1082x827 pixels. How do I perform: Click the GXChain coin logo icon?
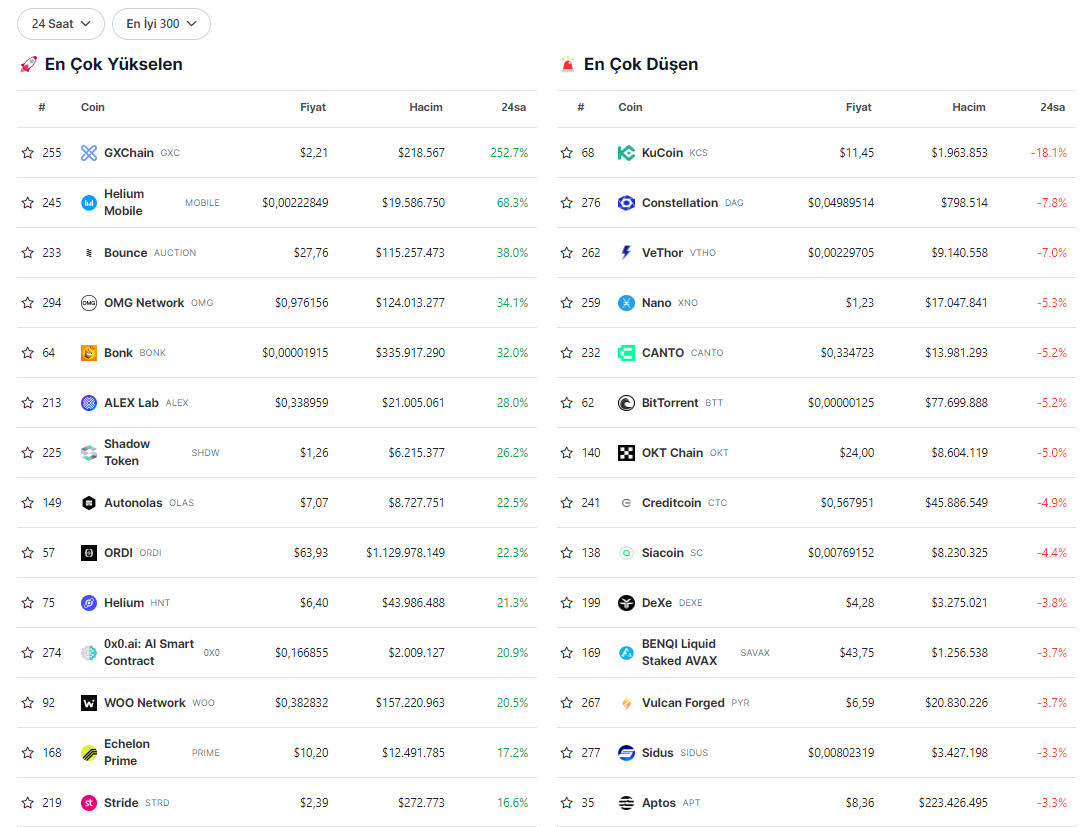tap(89, 153)
